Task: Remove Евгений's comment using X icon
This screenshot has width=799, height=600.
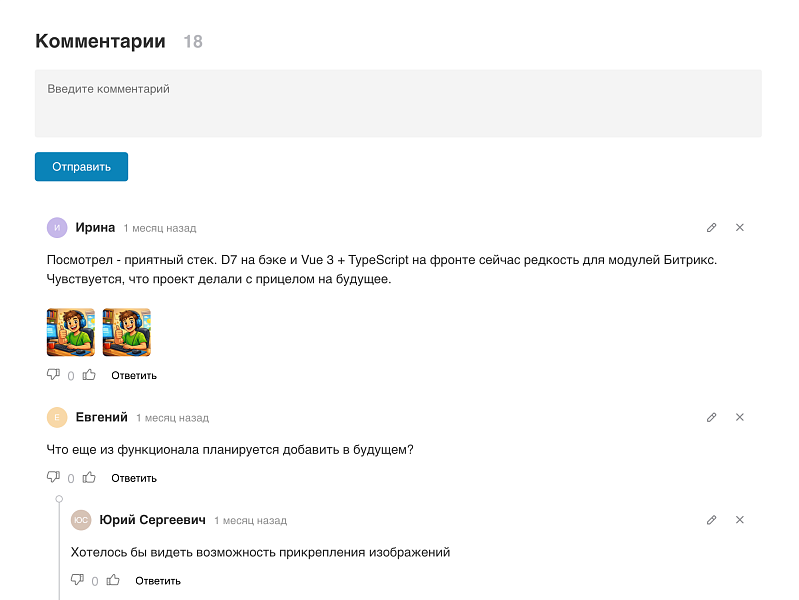Action: [x=740, y=417]
